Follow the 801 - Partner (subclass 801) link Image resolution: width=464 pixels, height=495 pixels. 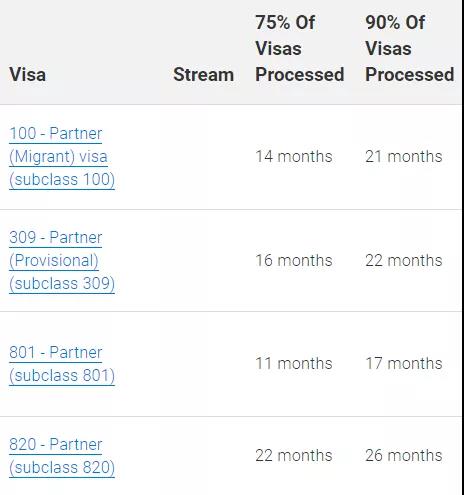coord(62,364)
